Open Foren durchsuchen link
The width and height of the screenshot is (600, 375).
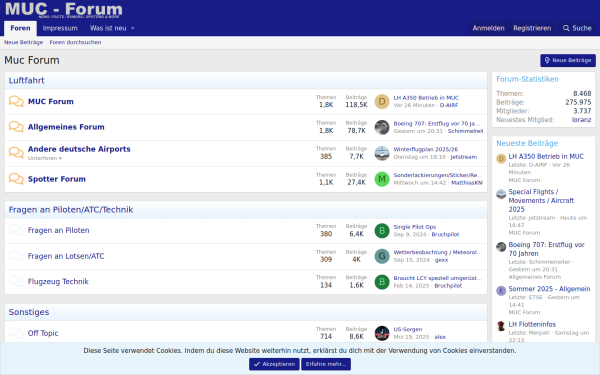point(75,42)
